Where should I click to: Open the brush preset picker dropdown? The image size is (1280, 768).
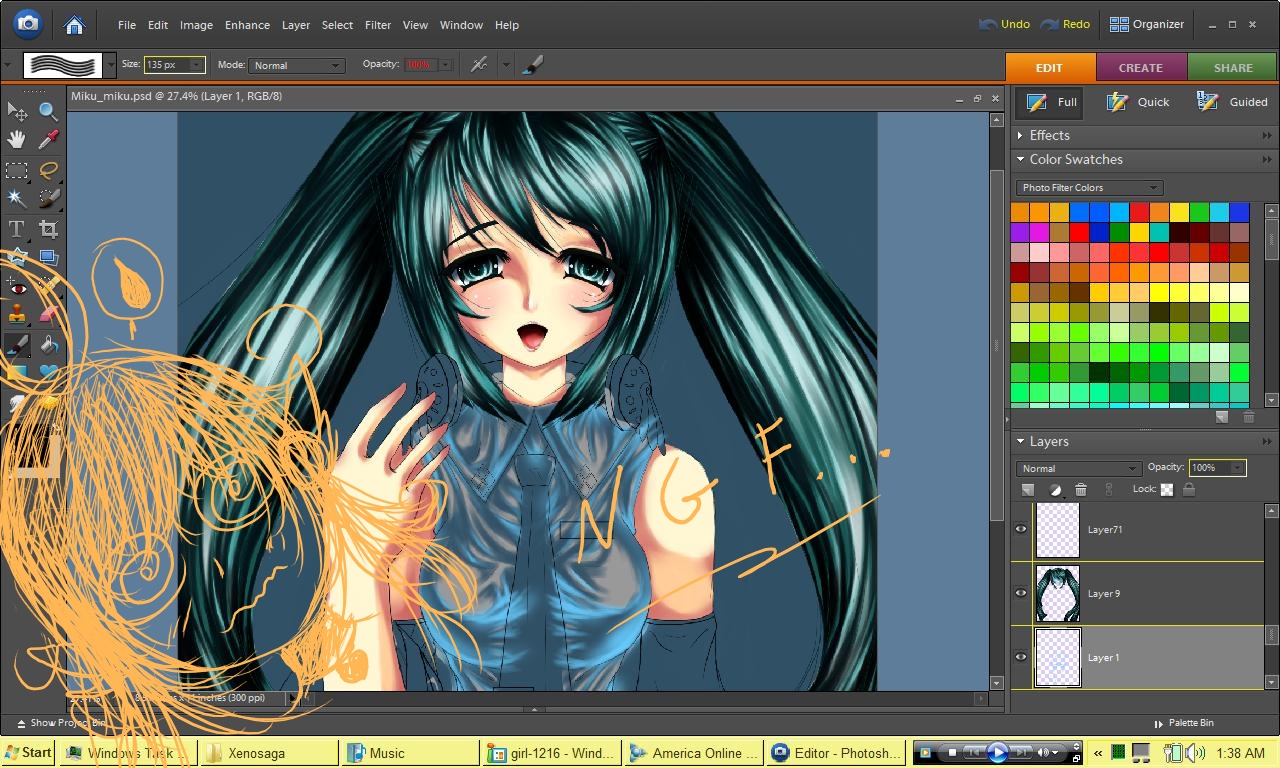tap(110, 65)
